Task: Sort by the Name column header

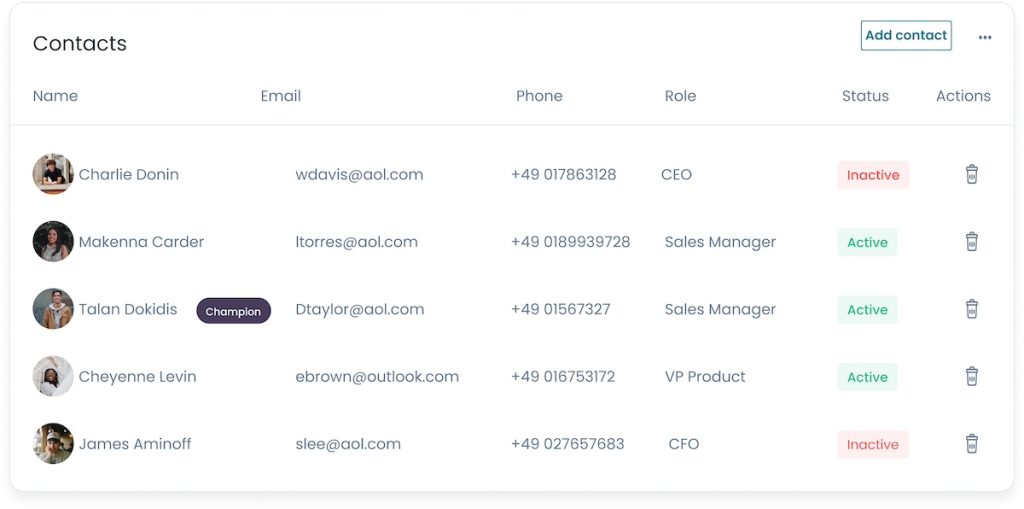Action: point(56,96)
